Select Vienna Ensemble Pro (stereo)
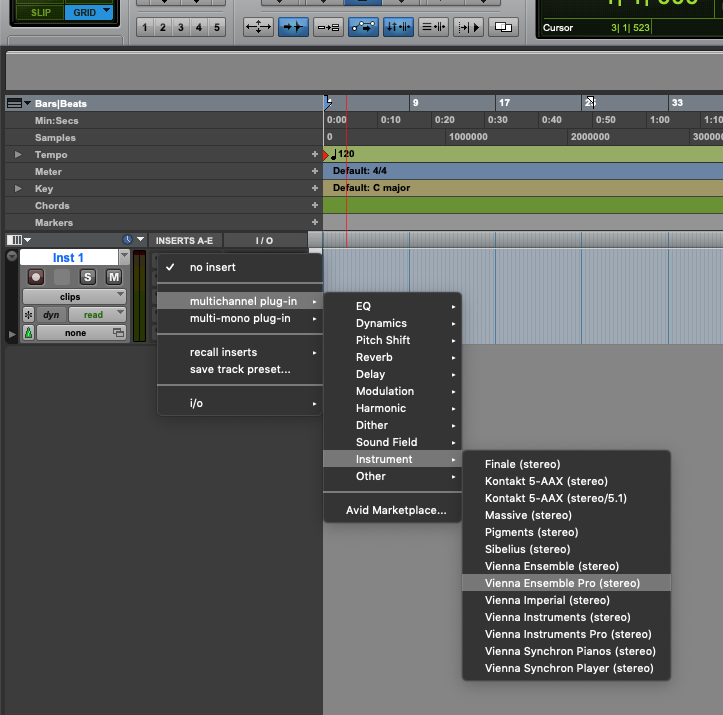Viewport: 723px width, 715px height. pyautogui.click(x=566, y=583)
